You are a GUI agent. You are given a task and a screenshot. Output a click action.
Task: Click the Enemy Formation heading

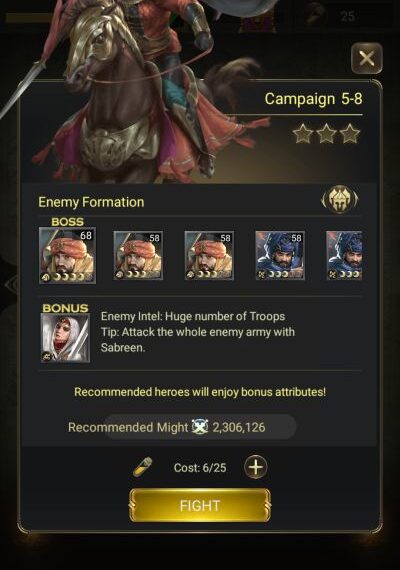[91, 202]
